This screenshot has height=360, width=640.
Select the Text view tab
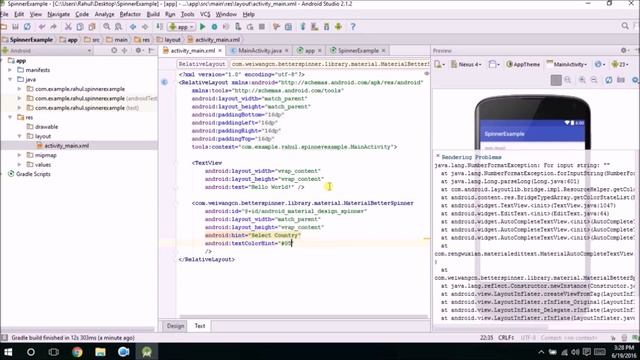click(200, 326)
